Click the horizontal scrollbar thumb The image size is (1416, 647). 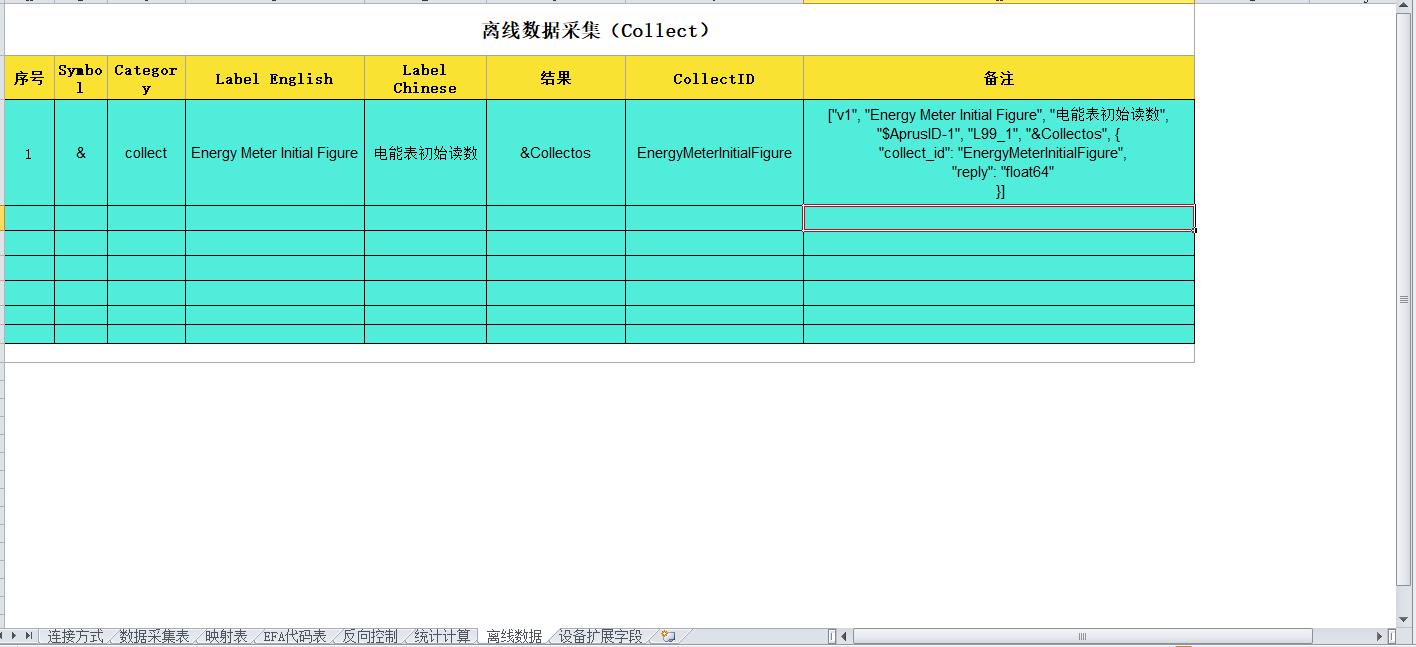1082,637
